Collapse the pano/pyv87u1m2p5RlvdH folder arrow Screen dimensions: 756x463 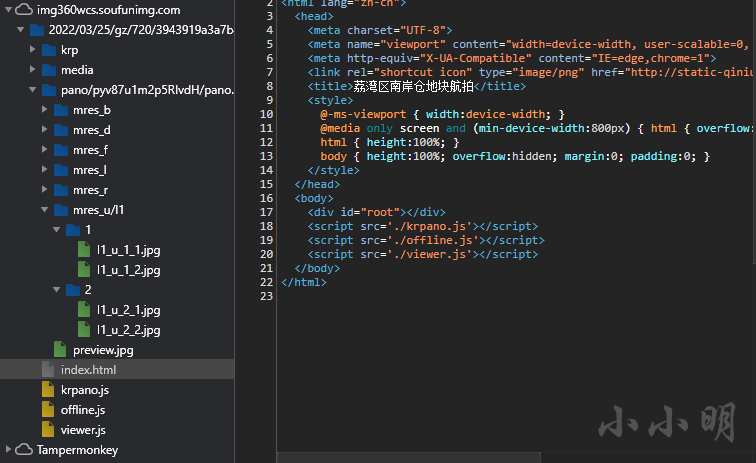(x=32, y=90)
